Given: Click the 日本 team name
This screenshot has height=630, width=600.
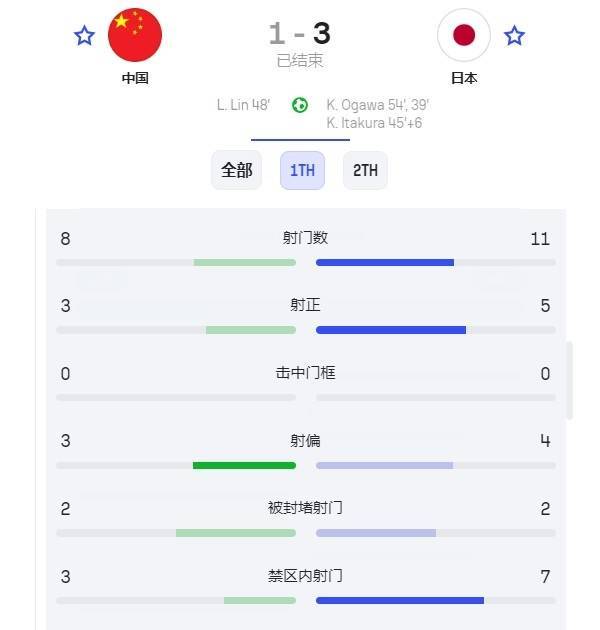Looking at the screenshot, I should [463, 78].
